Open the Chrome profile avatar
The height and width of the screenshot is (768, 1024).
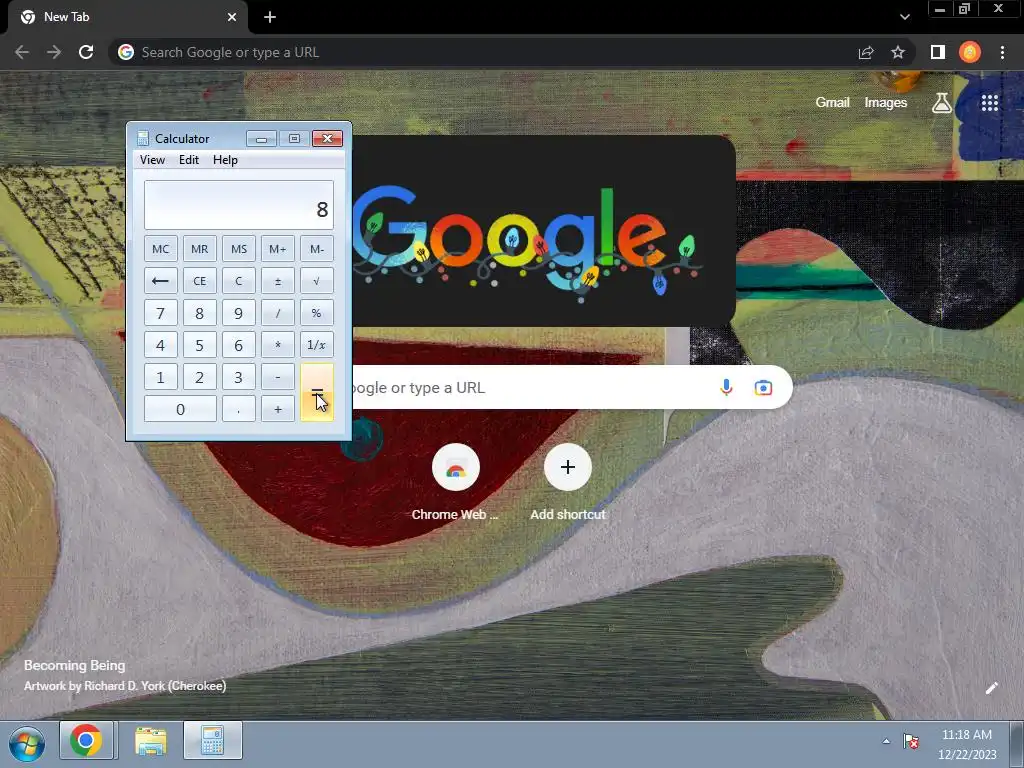tap(970, 52)
